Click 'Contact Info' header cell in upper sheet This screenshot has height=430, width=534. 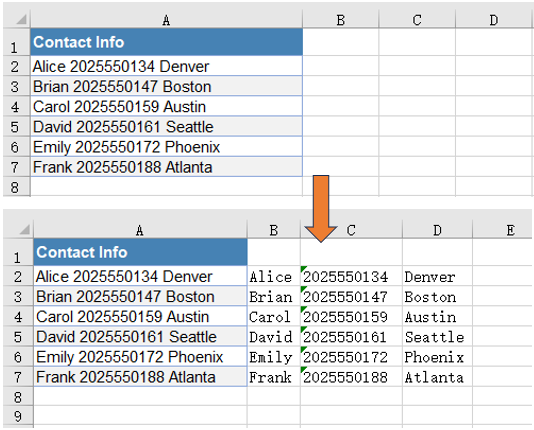[x=166, y=42]
